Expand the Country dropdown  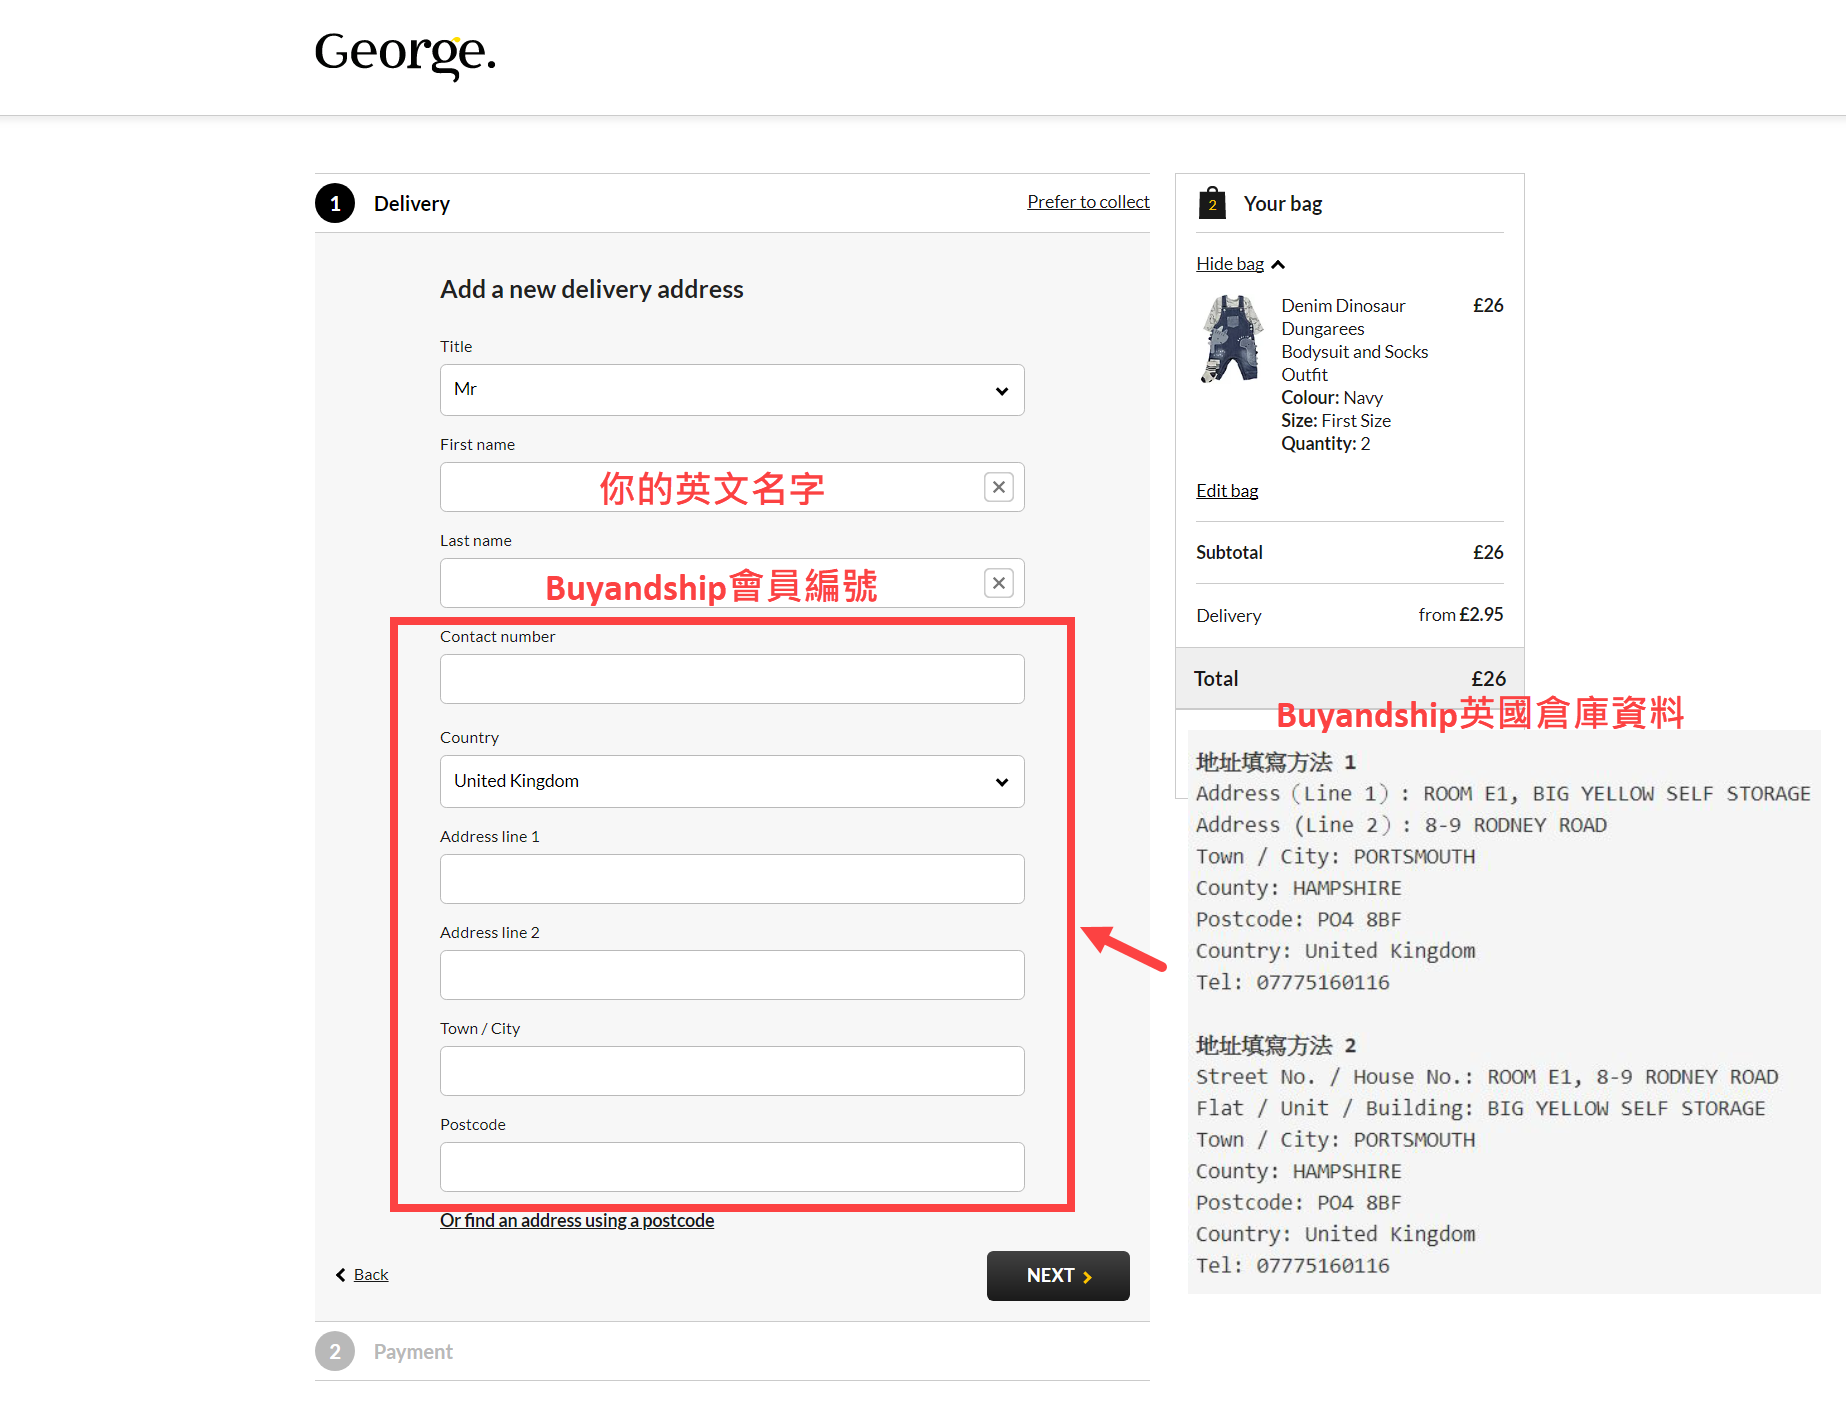(x=732, y=781)
